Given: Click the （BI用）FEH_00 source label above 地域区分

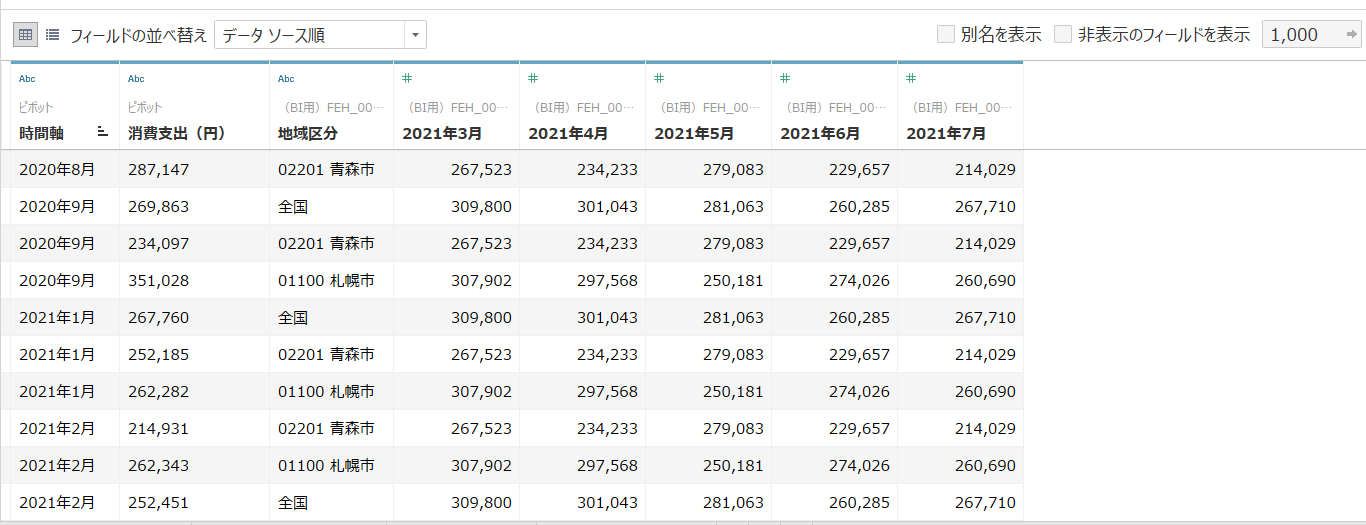Looking at the screenshot, I should [x=331, y=107].
